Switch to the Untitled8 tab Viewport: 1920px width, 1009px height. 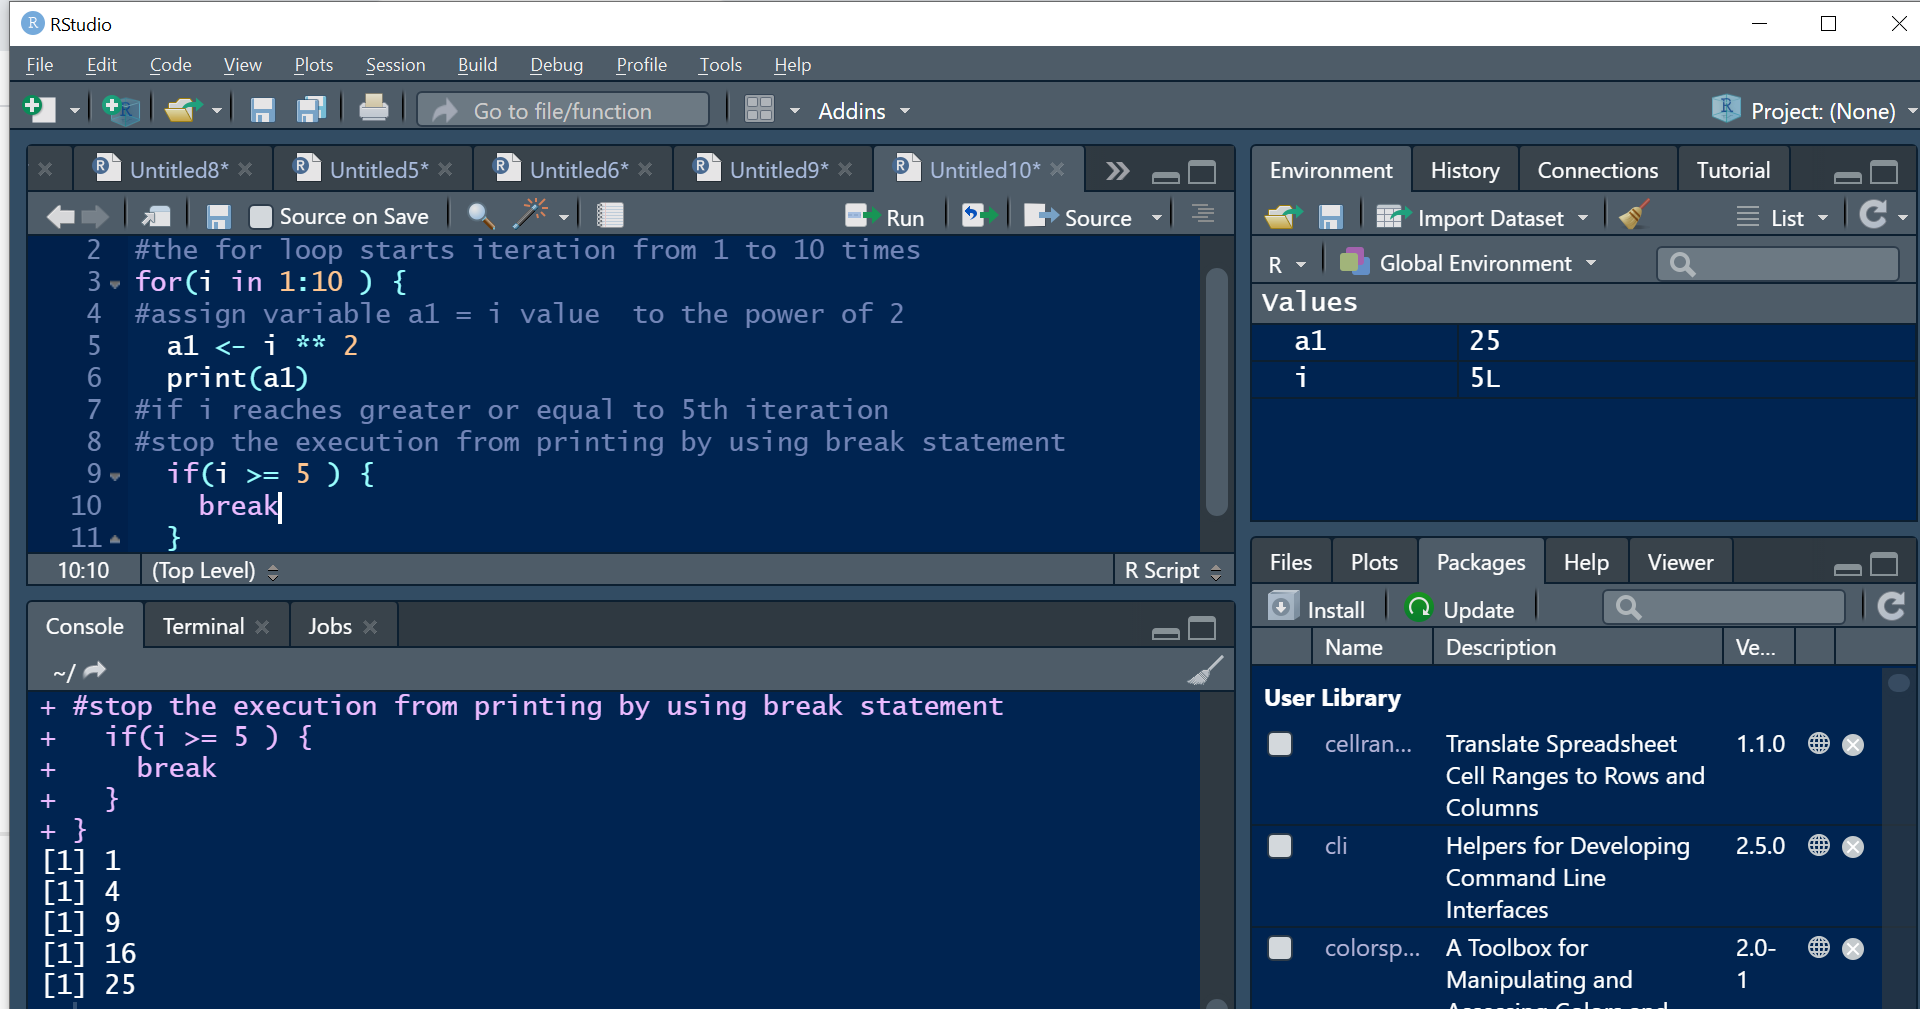pos(172,169)
